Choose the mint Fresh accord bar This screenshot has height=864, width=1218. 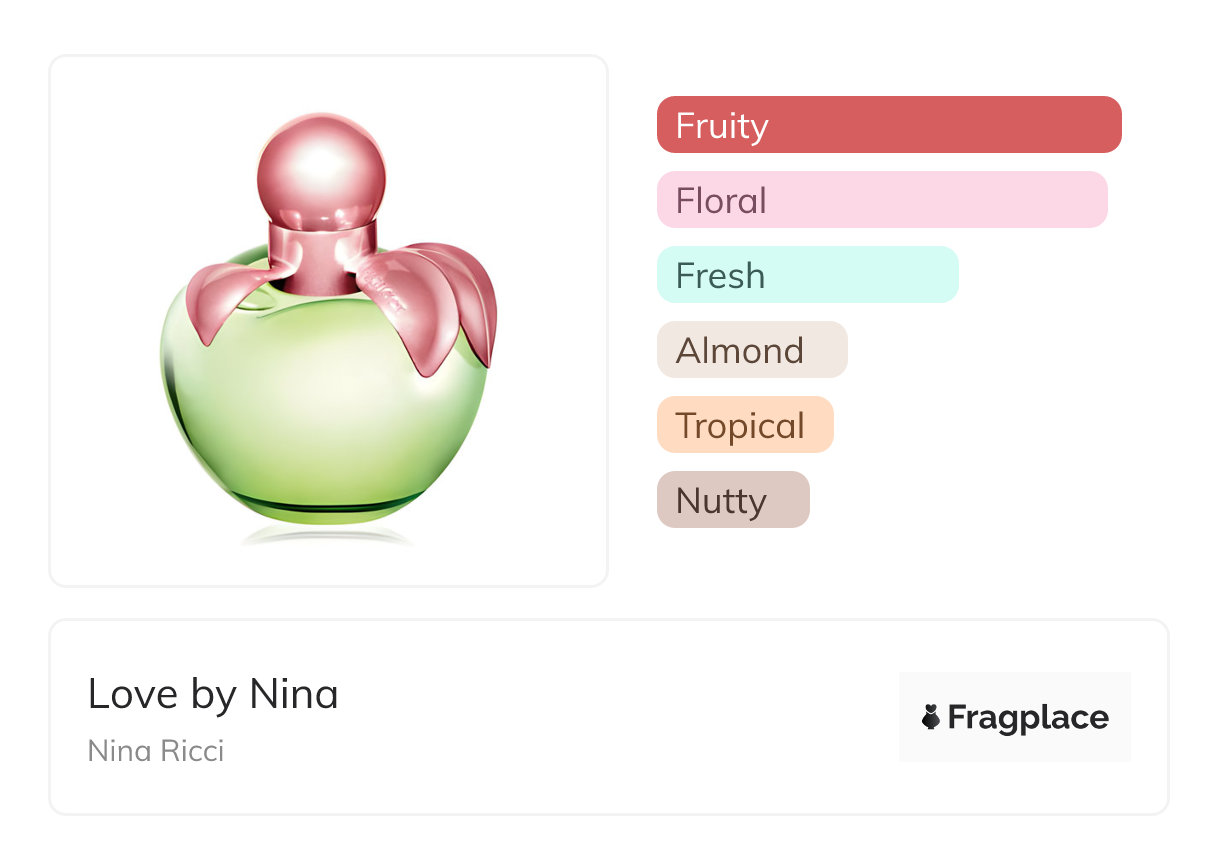click(807, 275)
